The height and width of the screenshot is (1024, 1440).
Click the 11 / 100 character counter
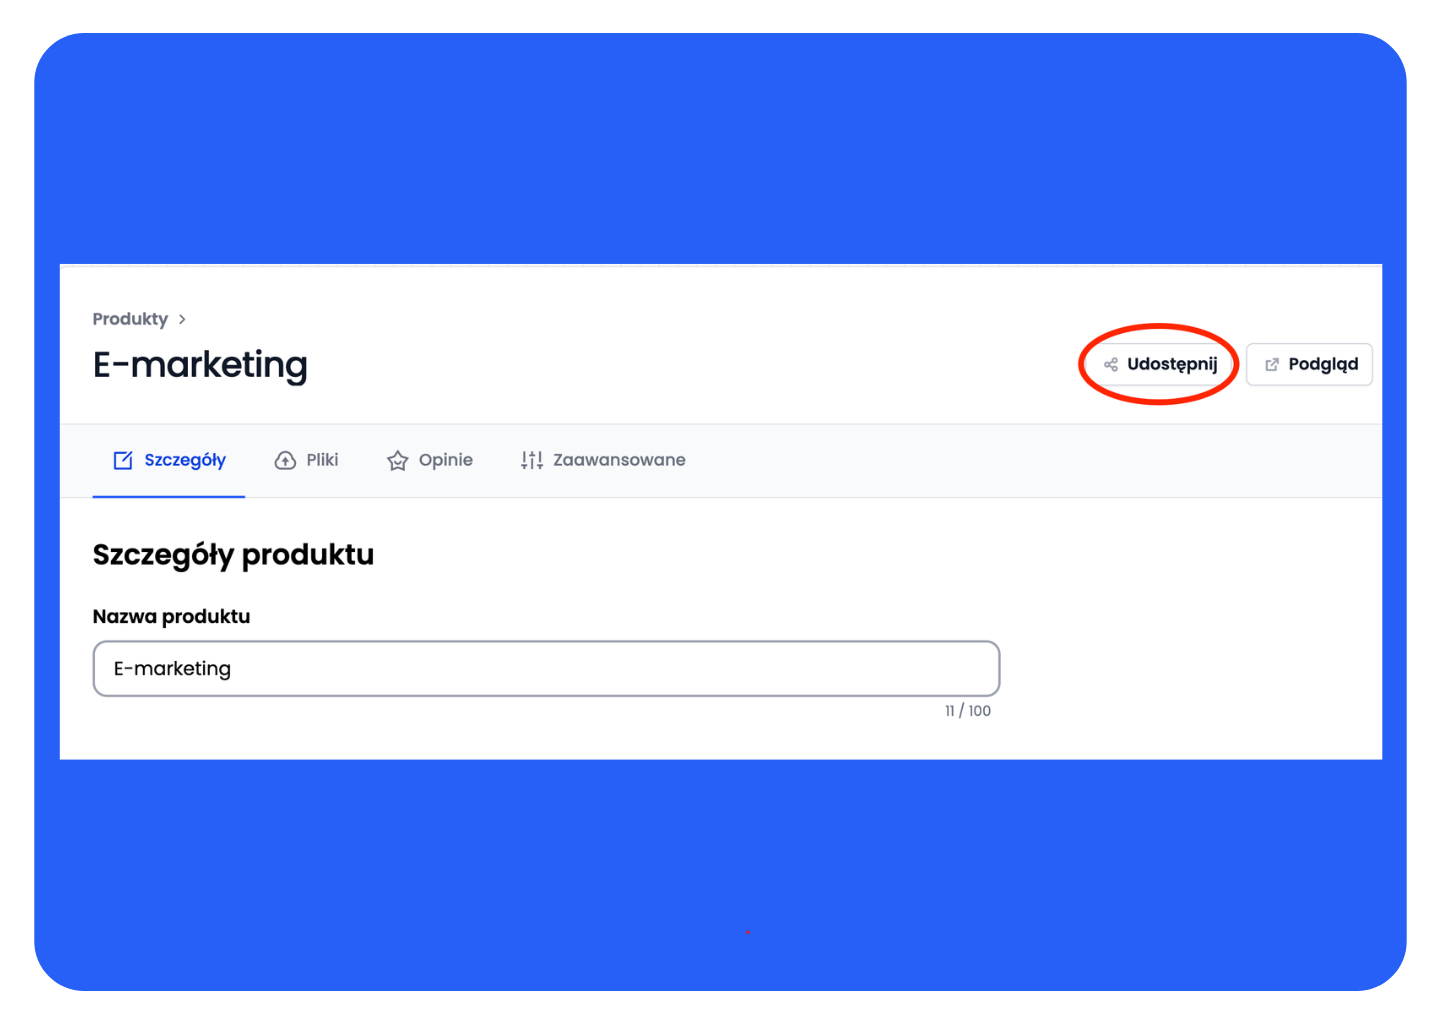(967, 711)
